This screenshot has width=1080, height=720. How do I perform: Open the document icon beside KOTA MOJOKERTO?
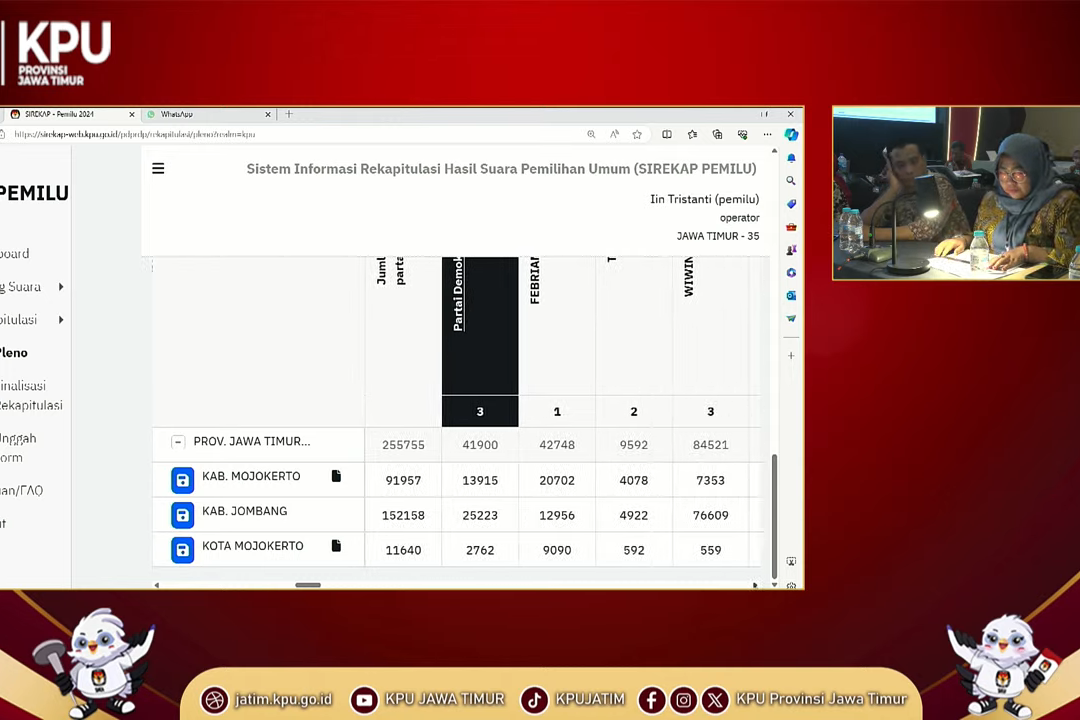[x=336, y=546]
